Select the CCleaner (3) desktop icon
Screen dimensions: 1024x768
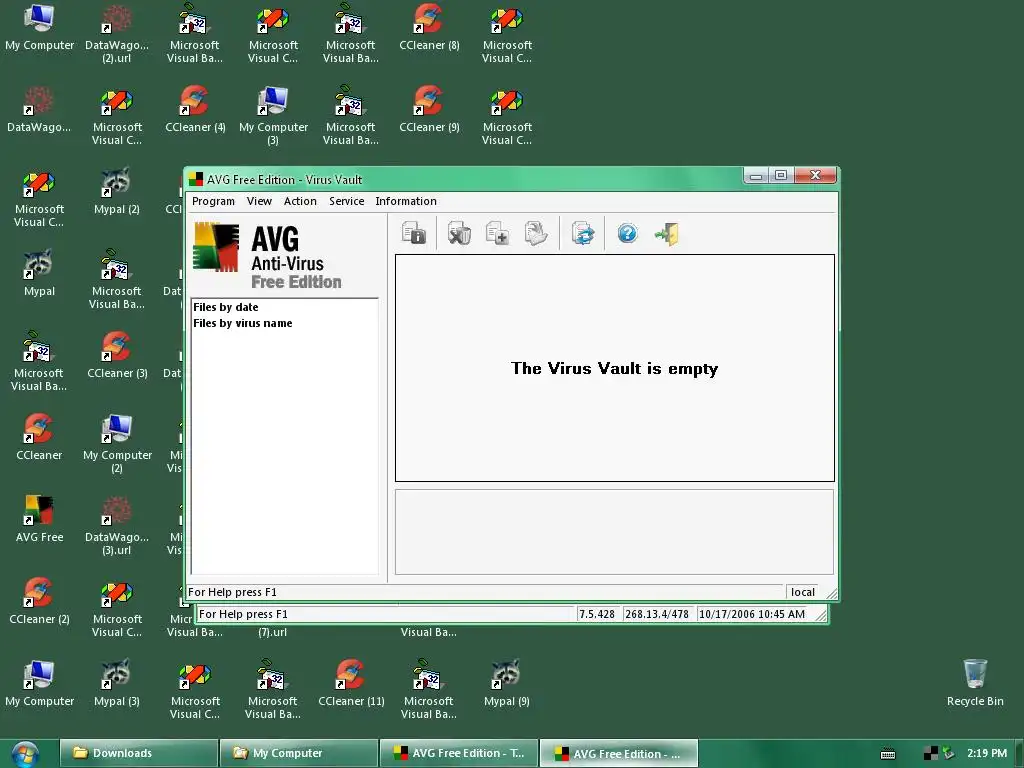[117, 355]
